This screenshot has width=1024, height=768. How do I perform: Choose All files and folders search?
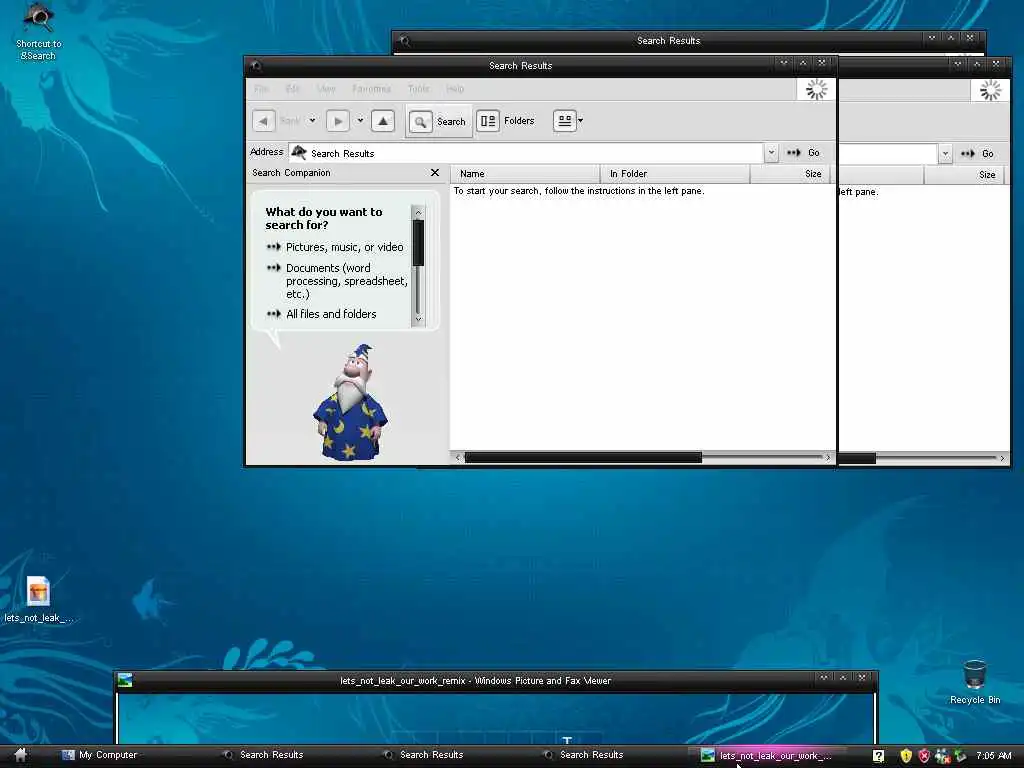331,314
